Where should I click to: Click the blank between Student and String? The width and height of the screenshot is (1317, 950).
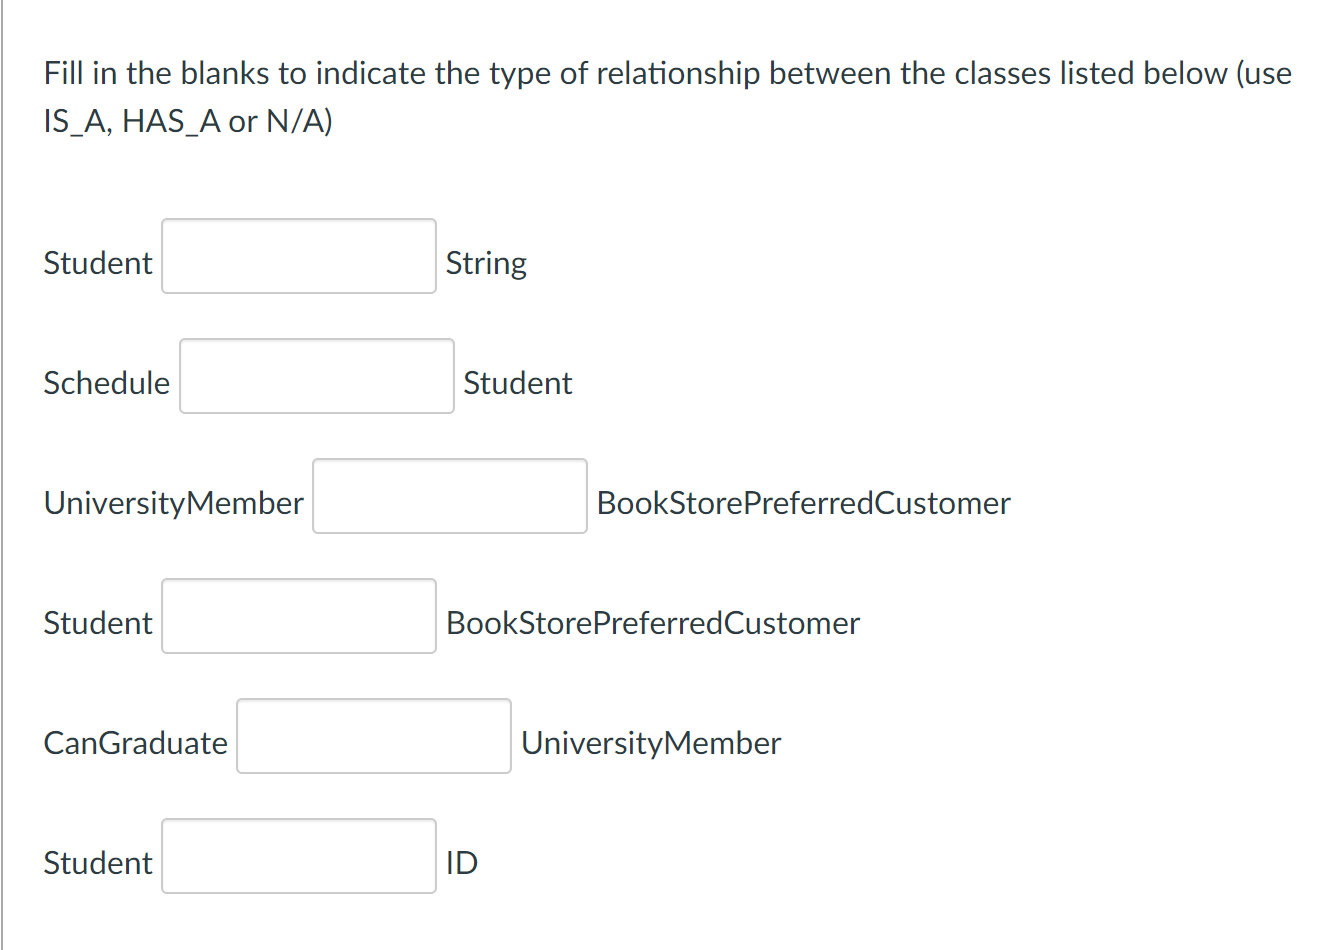tap(299, 256)
